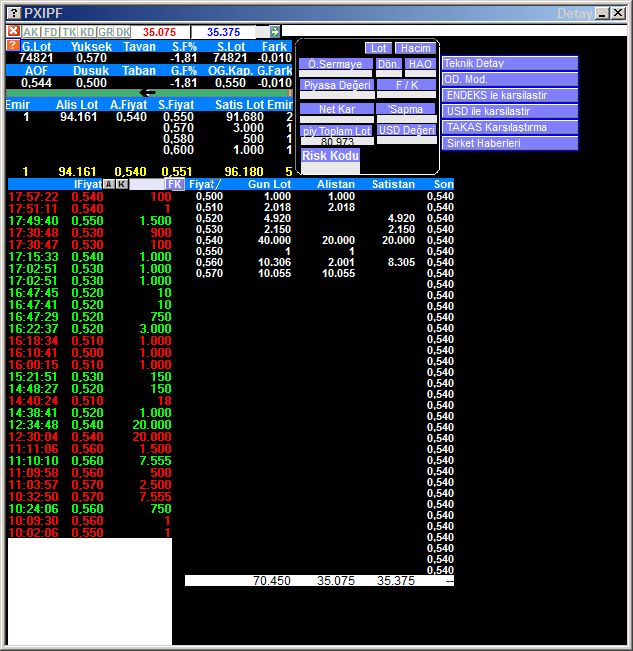Click the GR toolbar icon

click(x=105, y=32)
